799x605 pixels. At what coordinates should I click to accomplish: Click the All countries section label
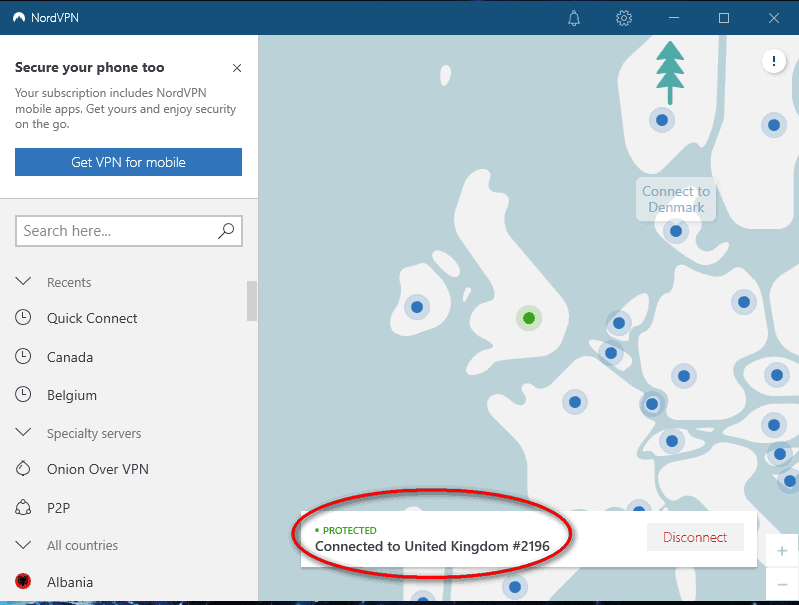83,545
